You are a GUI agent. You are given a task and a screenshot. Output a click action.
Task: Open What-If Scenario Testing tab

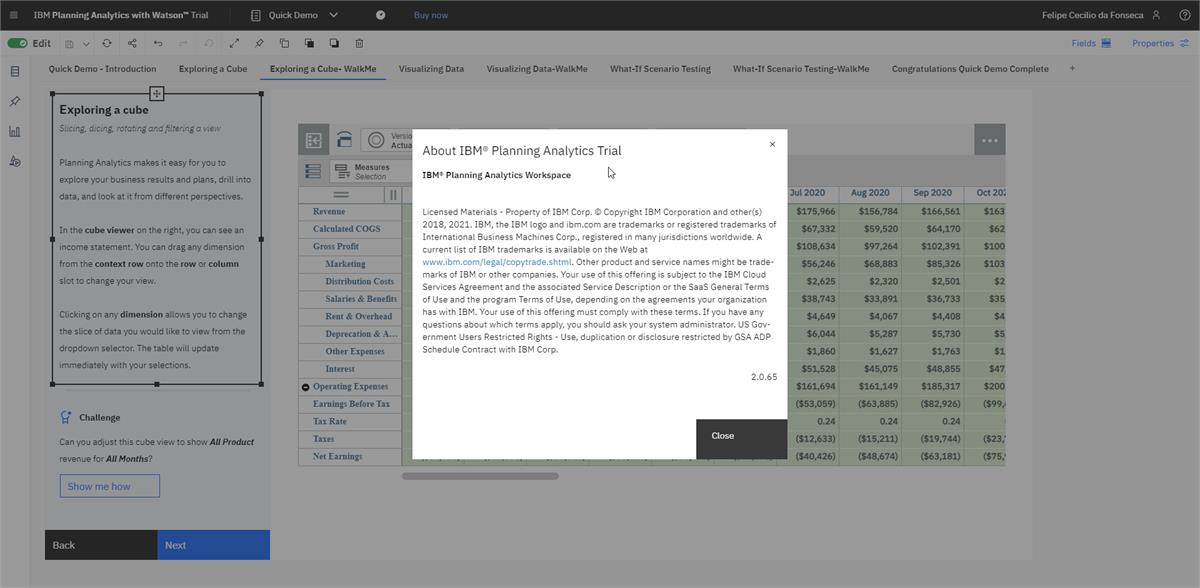coord(660,69)
